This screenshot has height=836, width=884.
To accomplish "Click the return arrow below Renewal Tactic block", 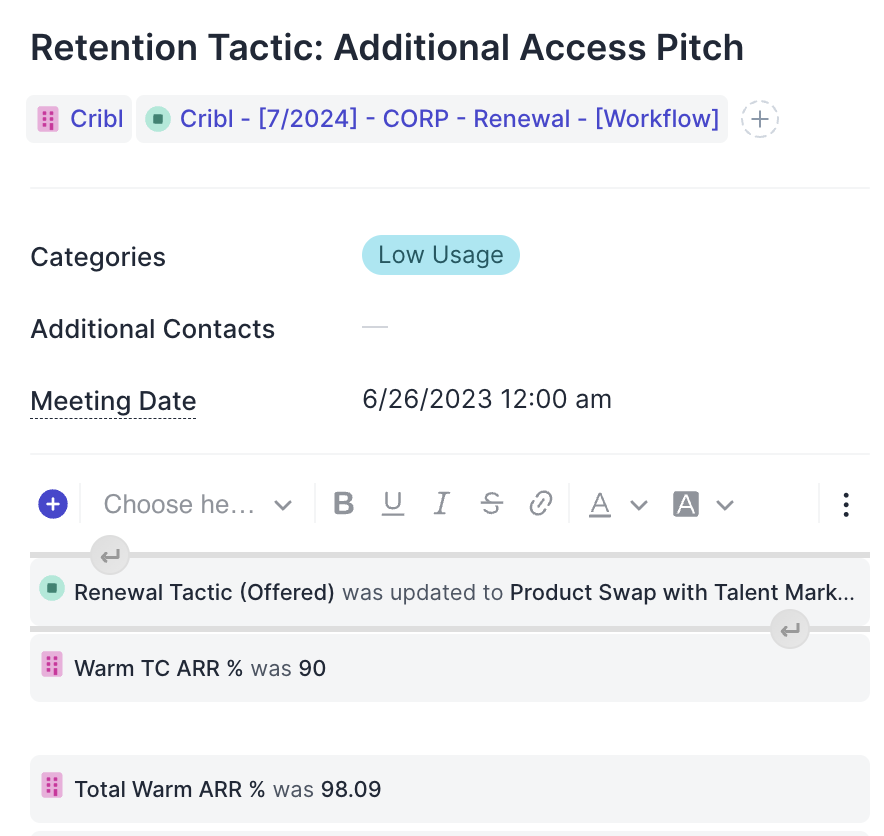I will coord(790,629).
